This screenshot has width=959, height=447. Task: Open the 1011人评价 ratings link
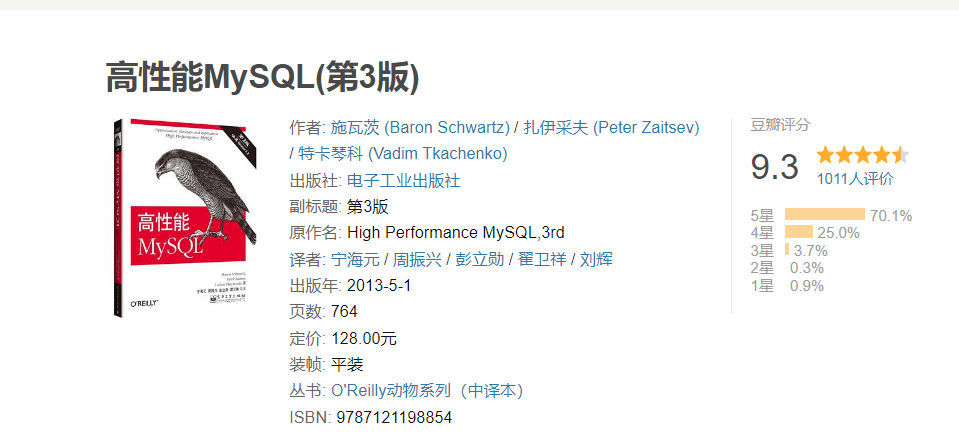pyautogui.click(x=855, y=179)
